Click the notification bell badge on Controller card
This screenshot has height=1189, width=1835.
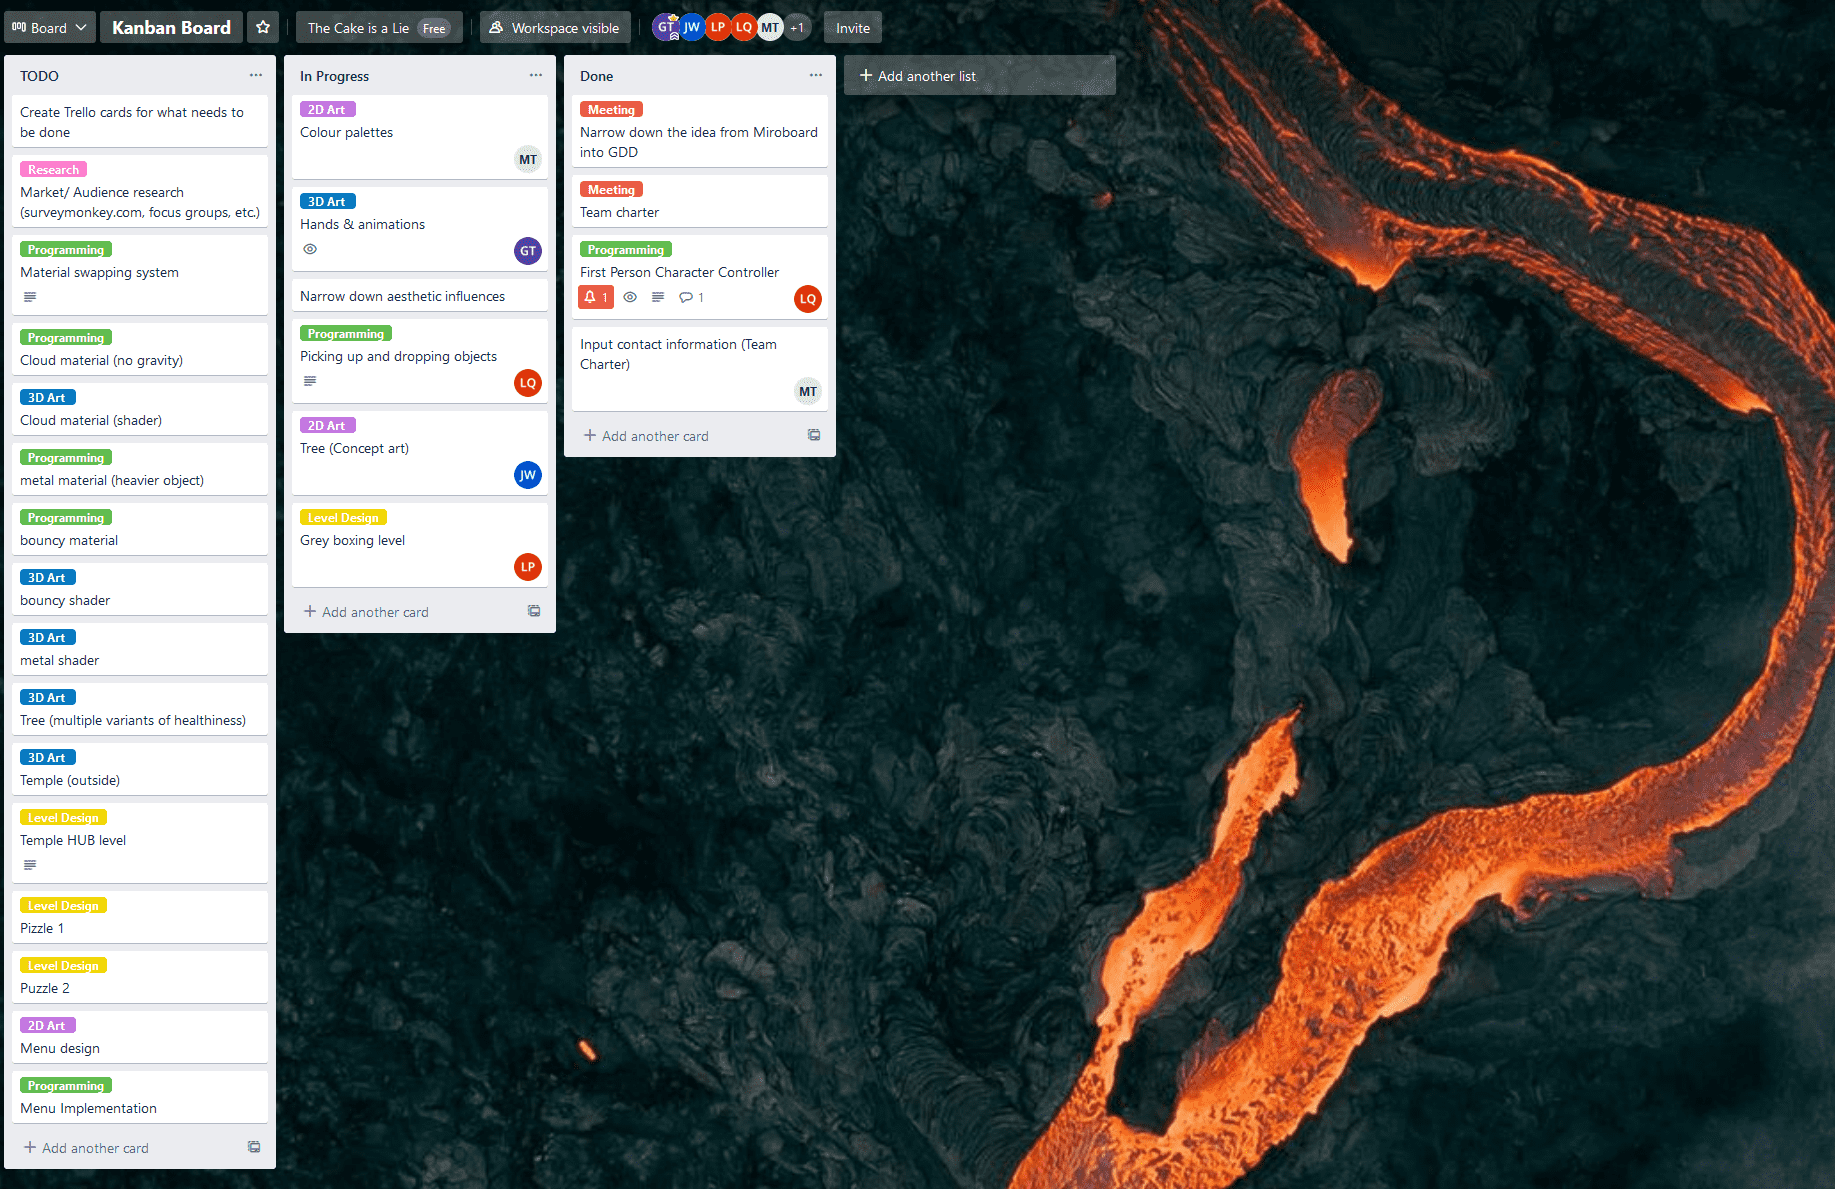coord(596,297)
